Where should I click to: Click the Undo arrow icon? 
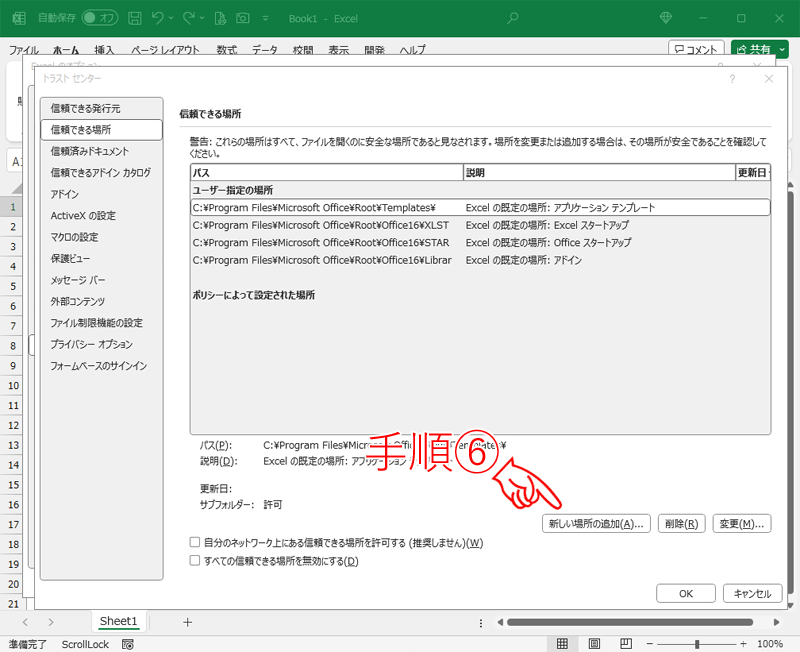(157, 18)
